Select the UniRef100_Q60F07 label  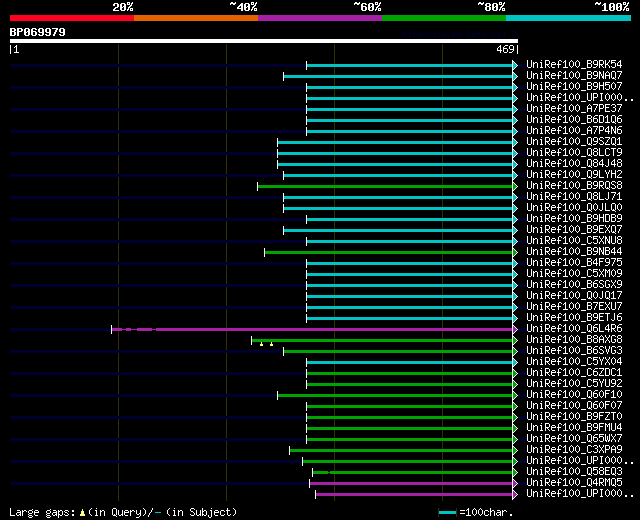click(x=574, y=406)
